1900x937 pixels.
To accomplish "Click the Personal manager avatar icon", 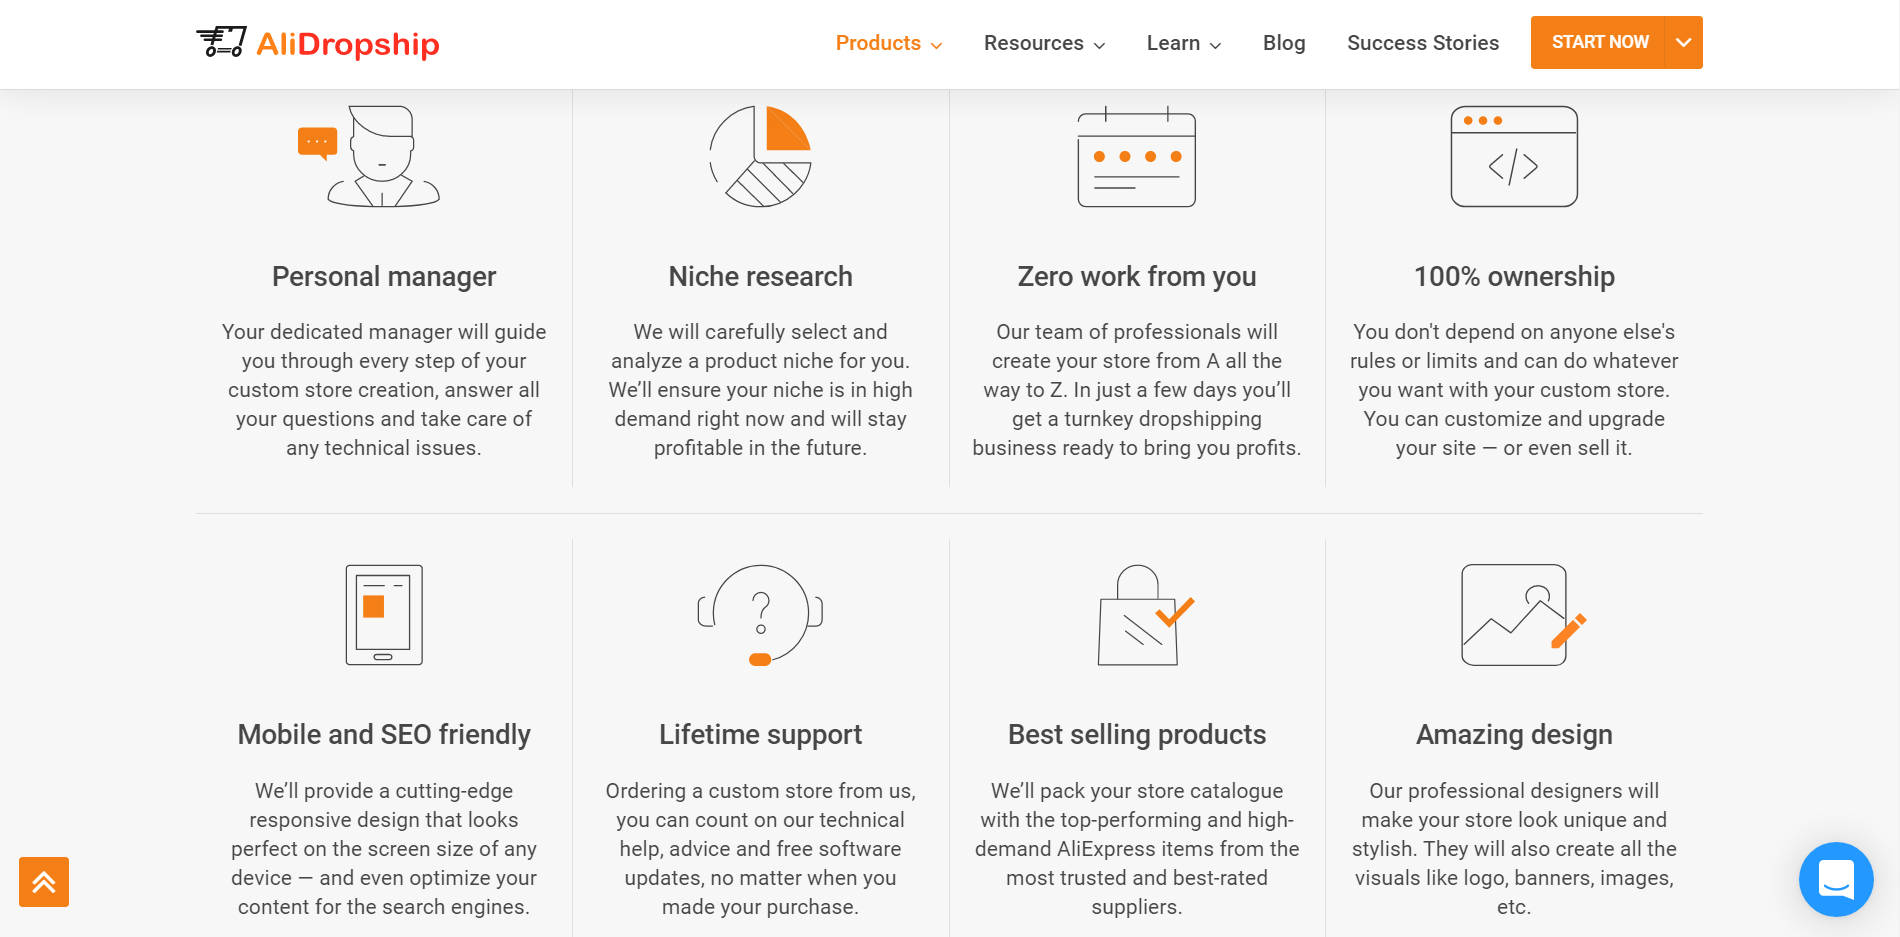I will pyautogui.click(x=370, y=156).
